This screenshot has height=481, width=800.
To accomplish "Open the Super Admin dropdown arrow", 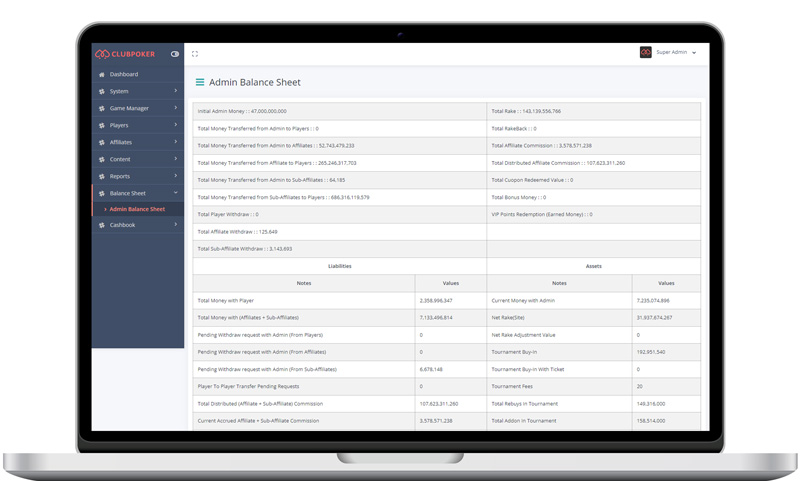I will click(x=694, y=53).
